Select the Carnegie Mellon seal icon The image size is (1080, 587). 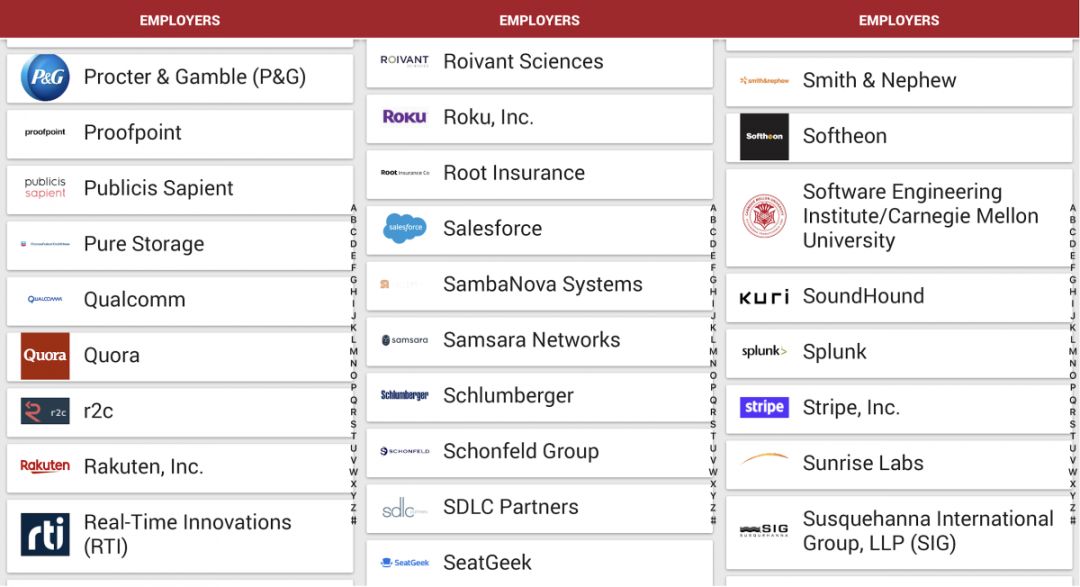click(764, 216)
